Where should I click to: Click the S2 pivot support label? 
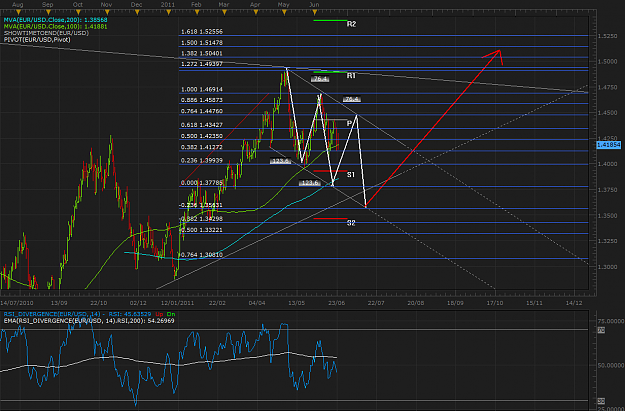coord(351,223)
